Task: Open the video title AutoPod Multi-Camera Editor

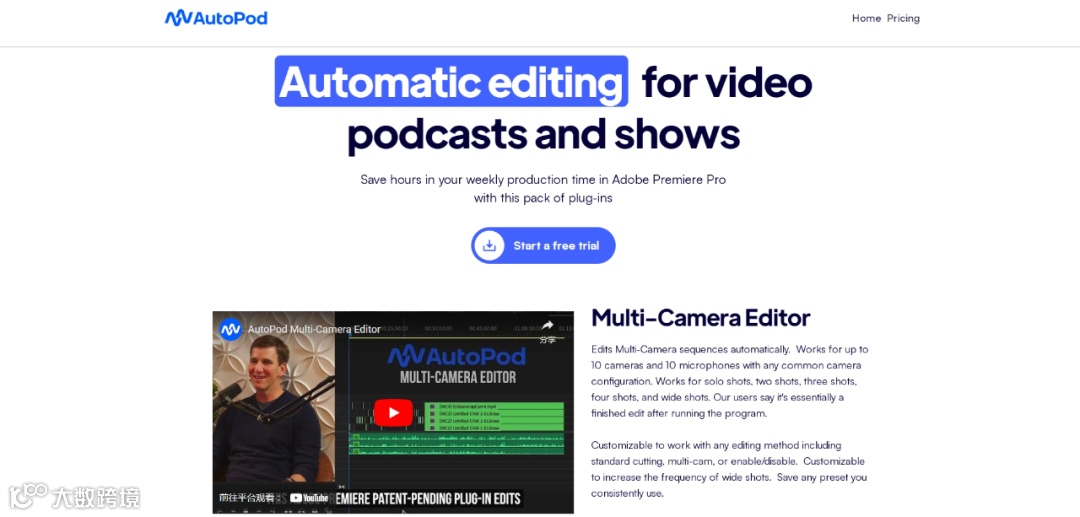Action: pyautogui.click(x=314, y=329)
